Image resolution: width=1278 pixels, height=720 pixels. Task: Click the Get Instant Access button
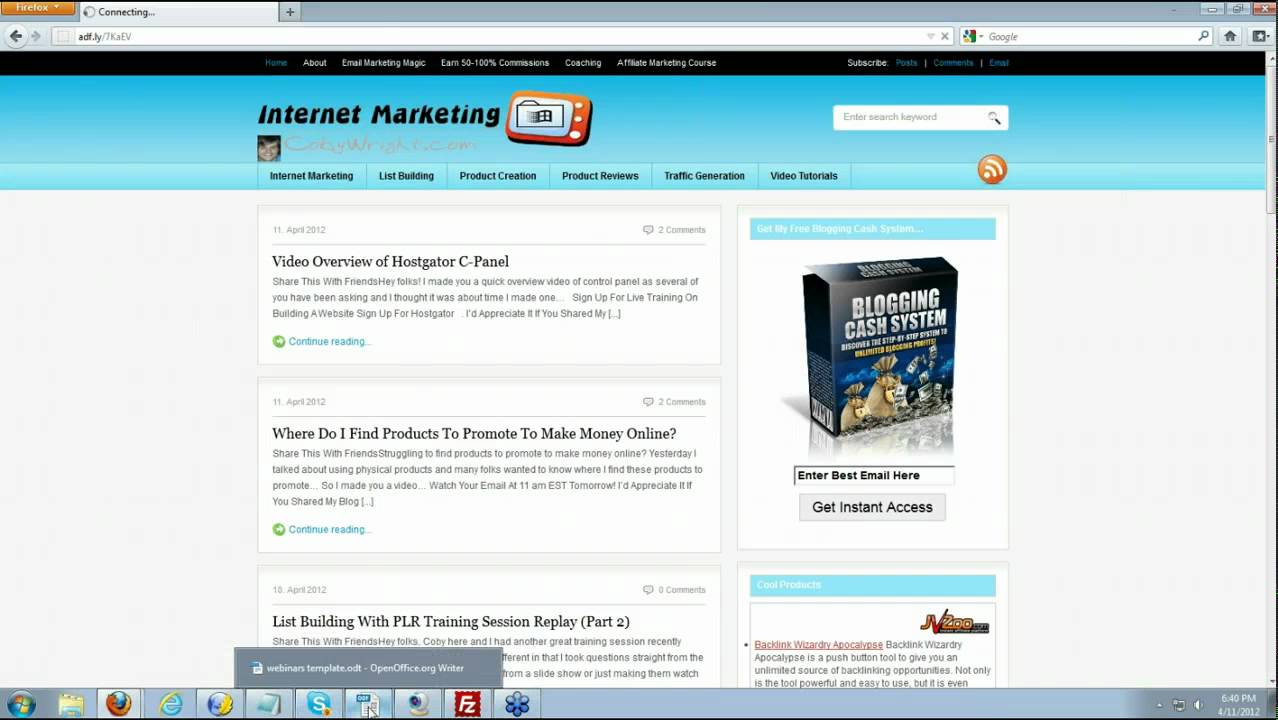pyautogui.click(x=872, y=507)
